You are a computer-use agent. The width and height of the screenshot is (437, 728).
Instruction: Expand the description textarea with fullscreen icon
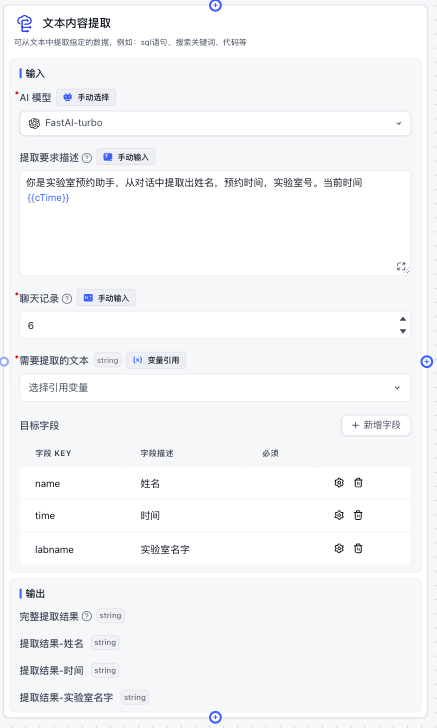[401, 266]
